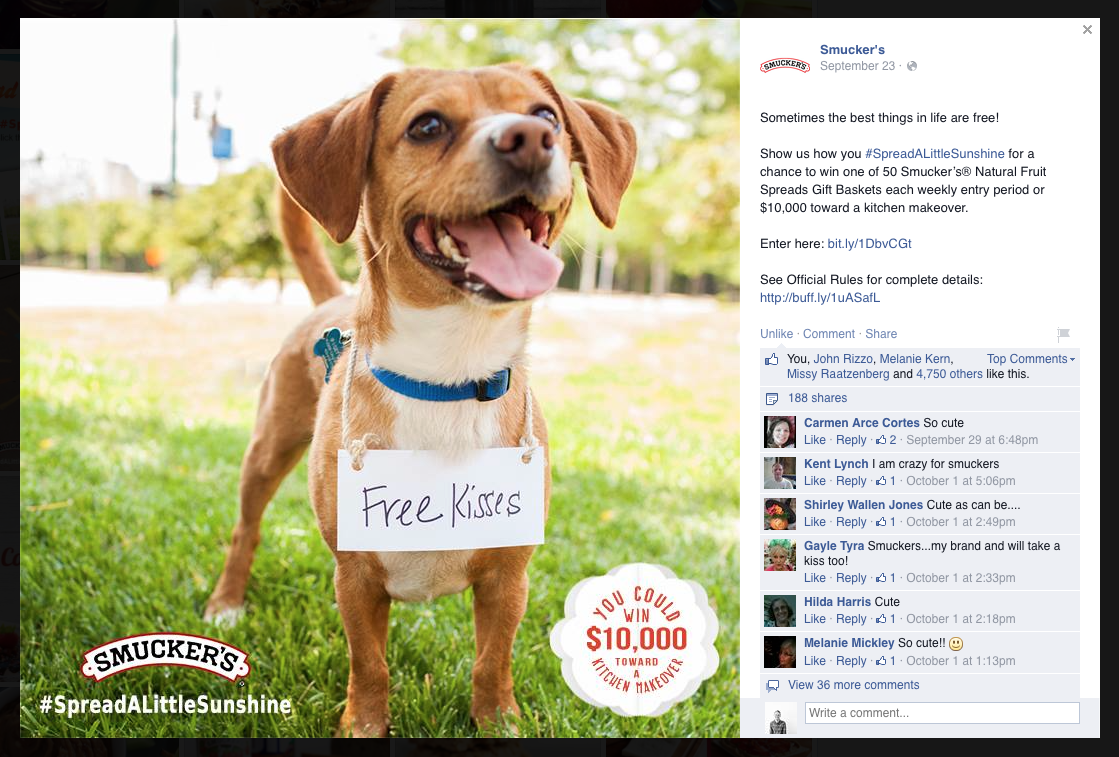Click the shares note icon
This screenshot has width=1119, height=757.
771,399
